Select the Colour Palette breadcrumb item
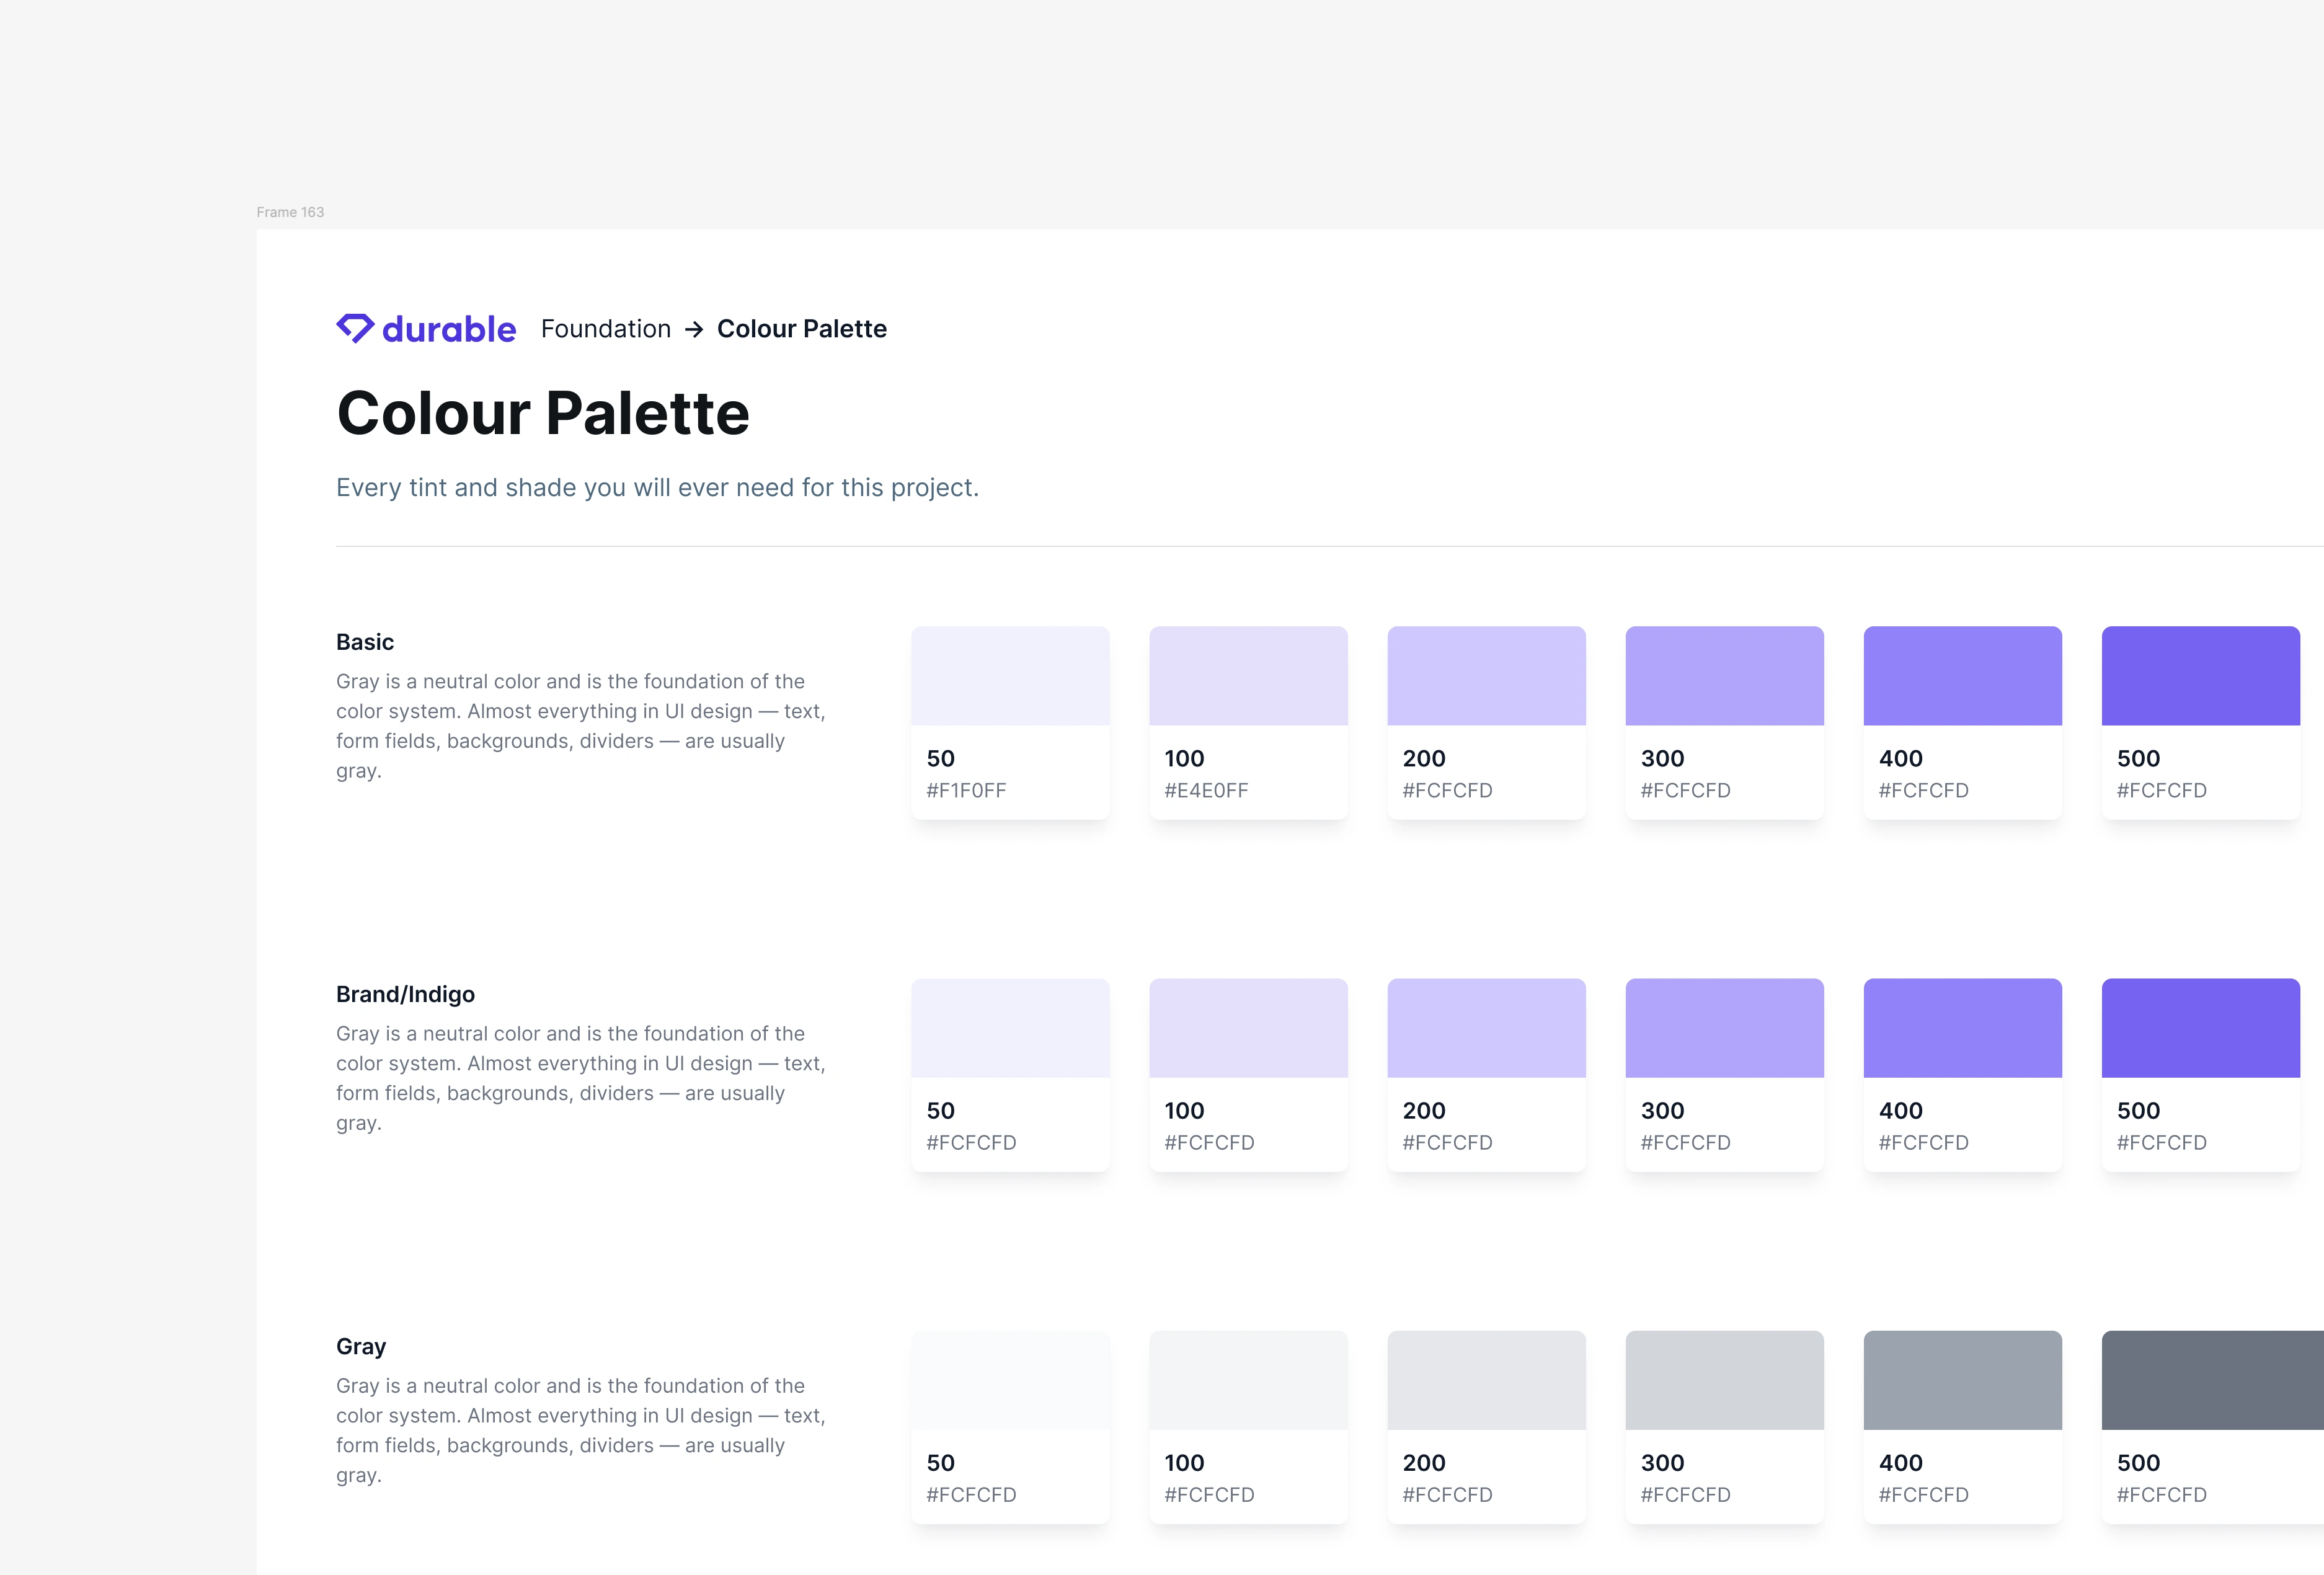This screenshot has height=1575, width=2324. [801, 329]
